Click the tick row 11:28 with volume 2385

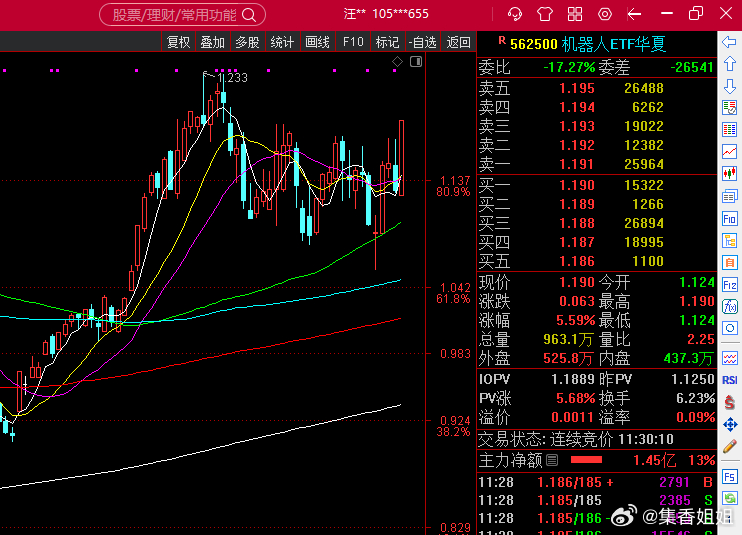[x=596, y=500]
